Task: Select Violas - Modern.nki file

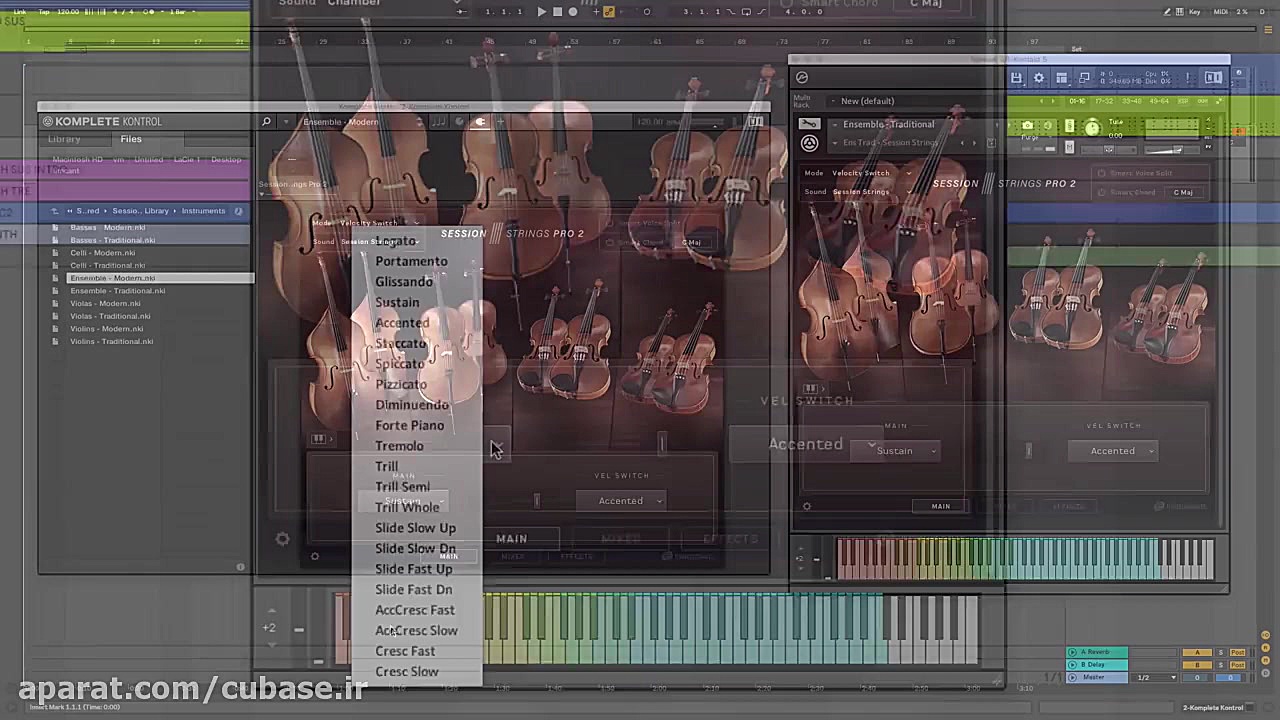Action: [x=105, y=304]
